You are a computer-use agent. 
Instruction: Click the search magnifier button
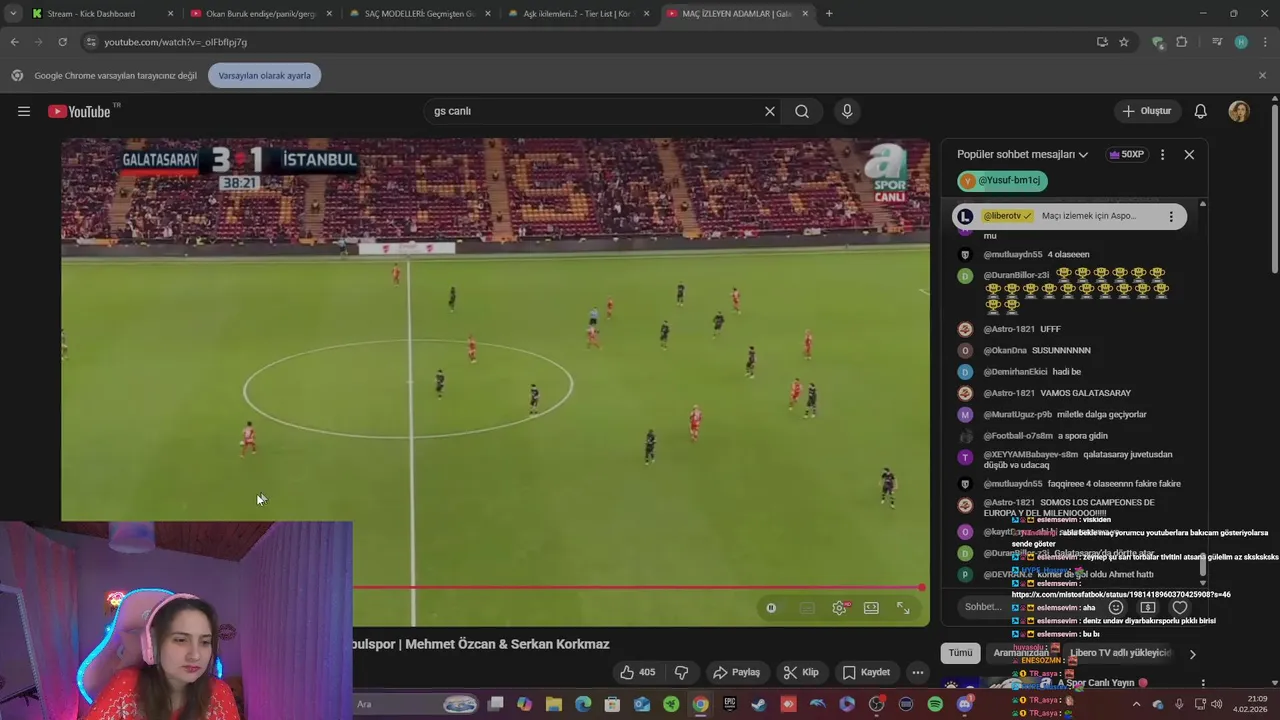click(x=802, y=111)
